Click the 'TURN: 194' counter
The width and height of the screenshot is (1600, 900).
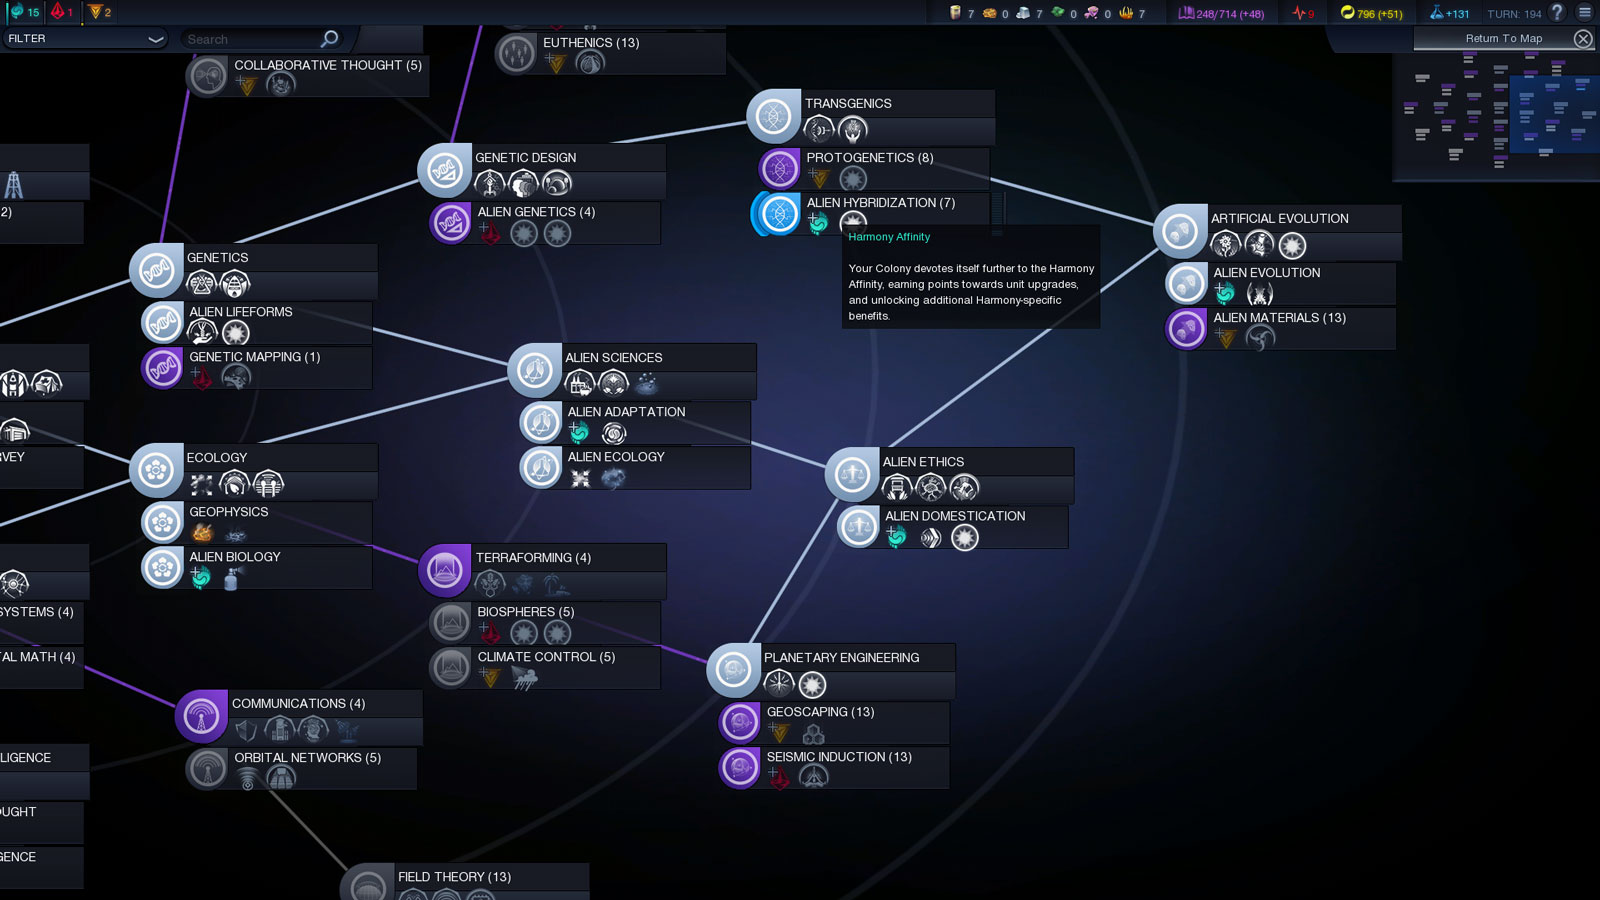tap(1514, 14)
